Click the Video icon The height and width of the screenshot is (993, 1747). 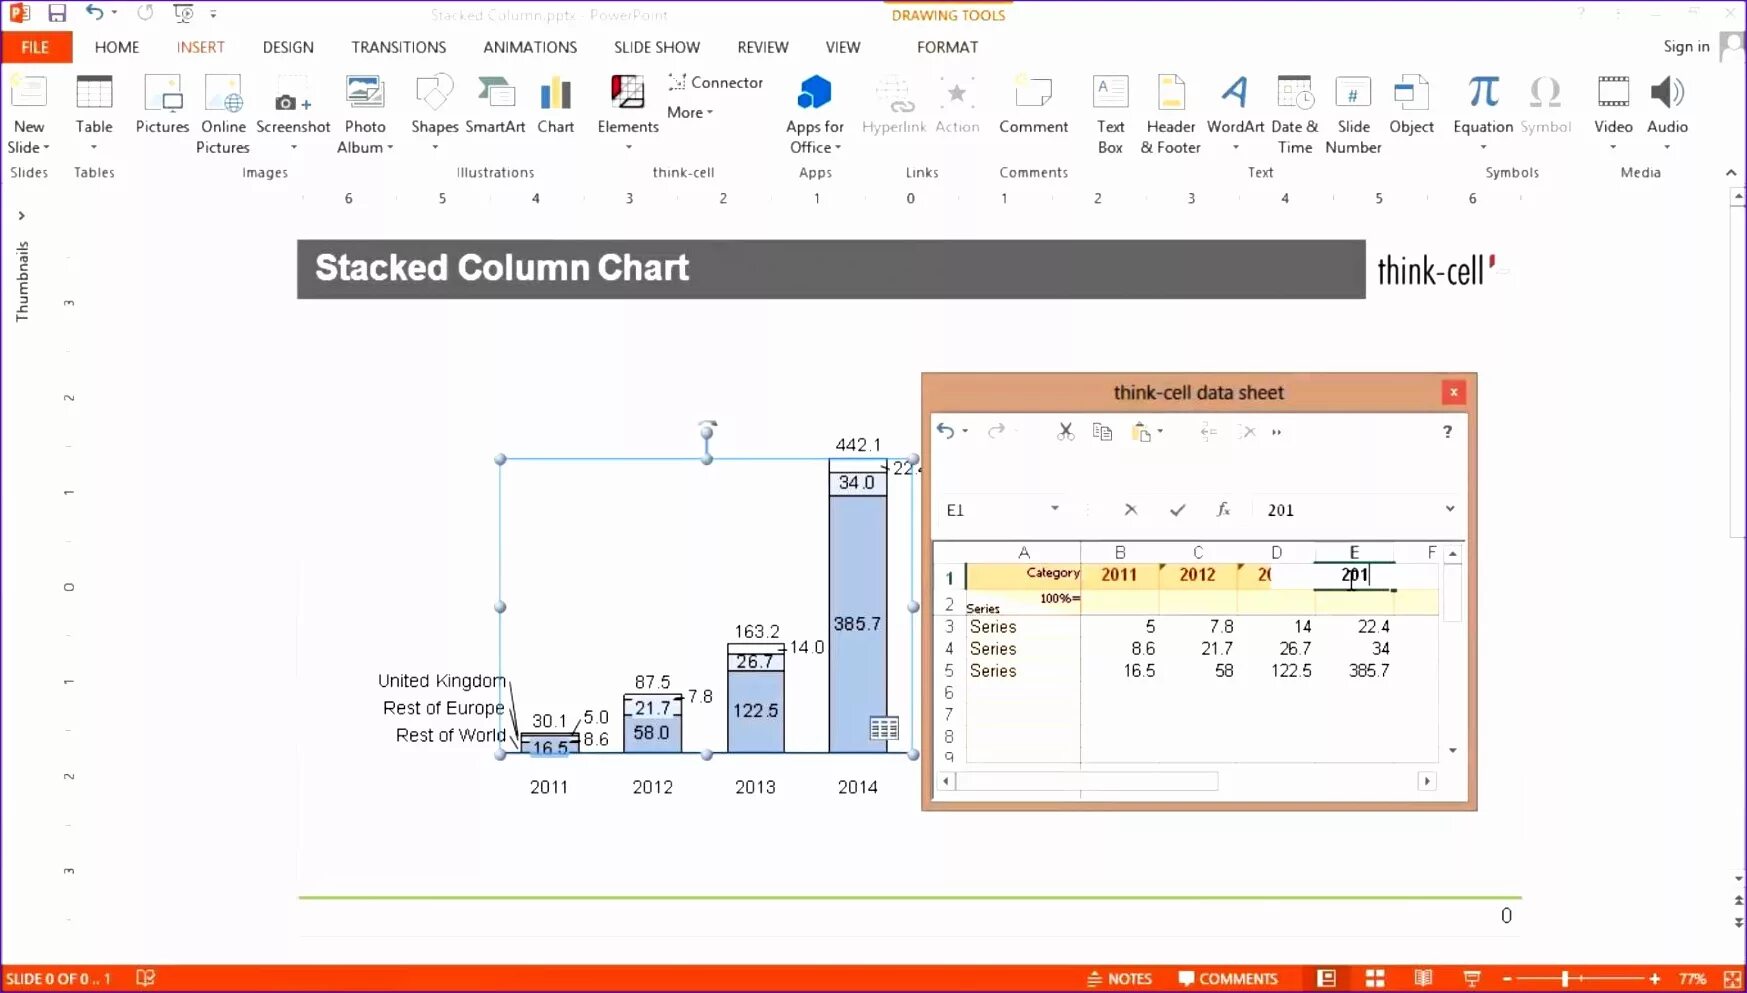tap(1613, 93)
